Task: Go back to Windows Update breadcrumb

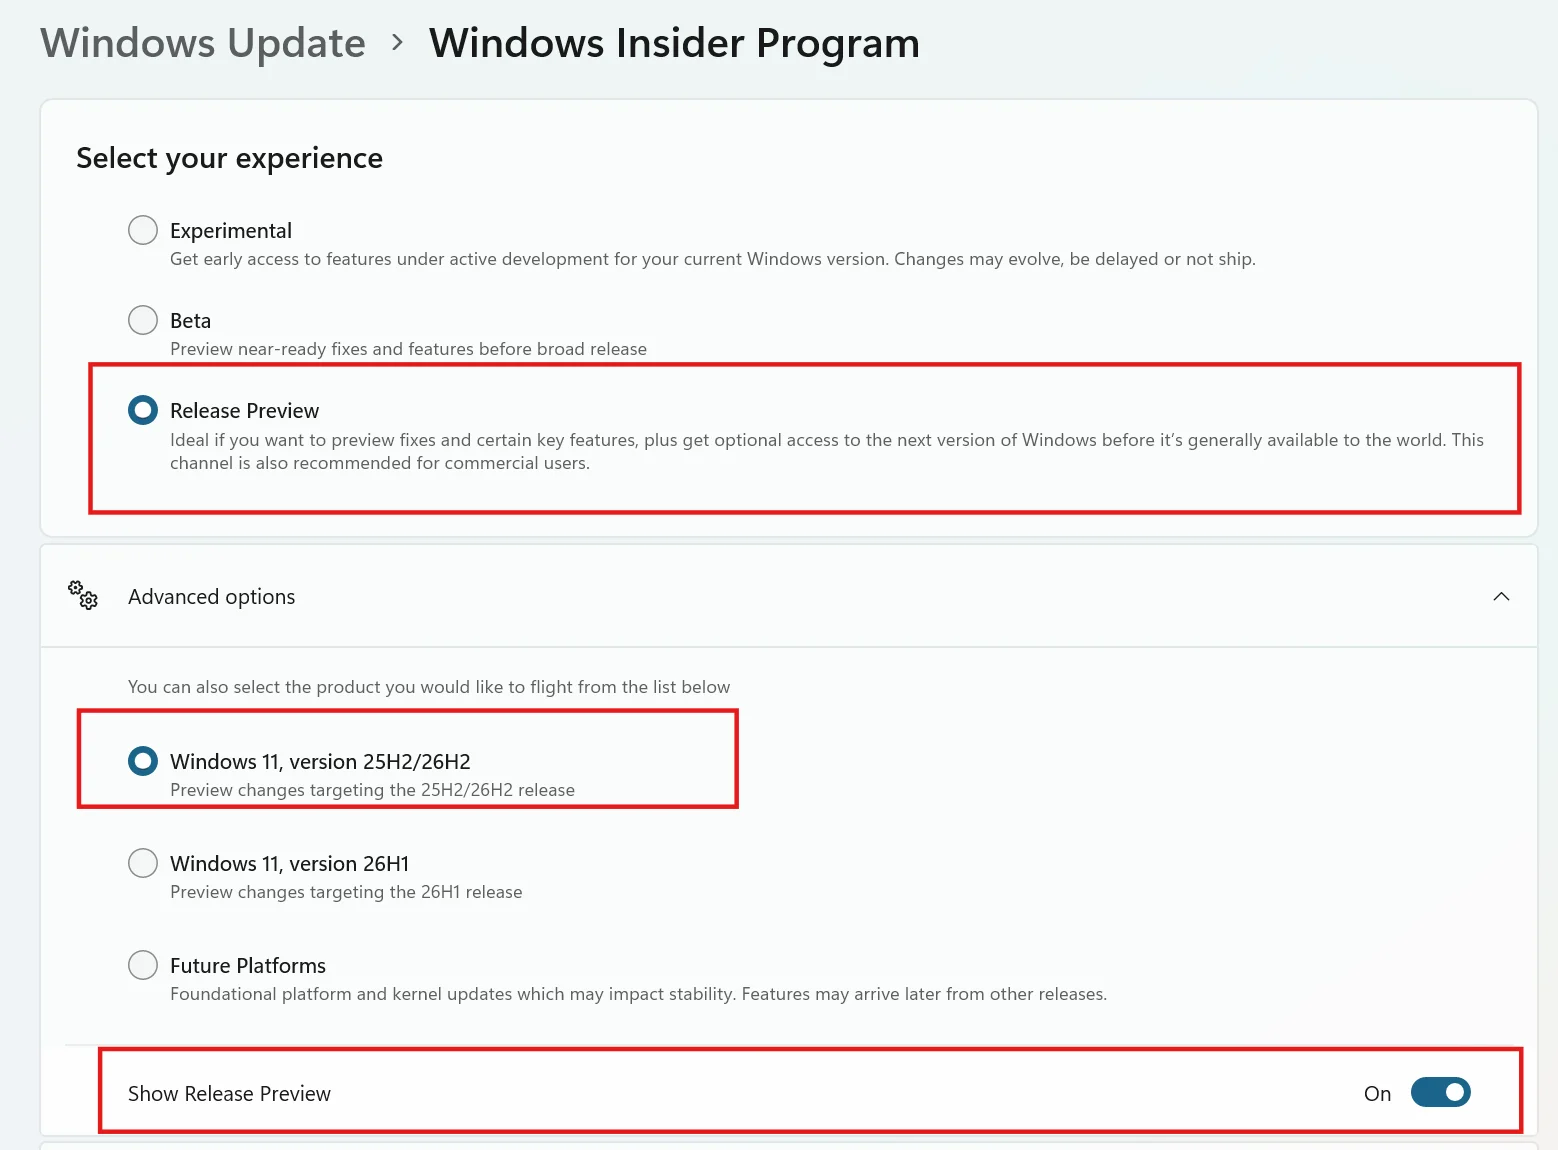Action: (x=203, y=43)
